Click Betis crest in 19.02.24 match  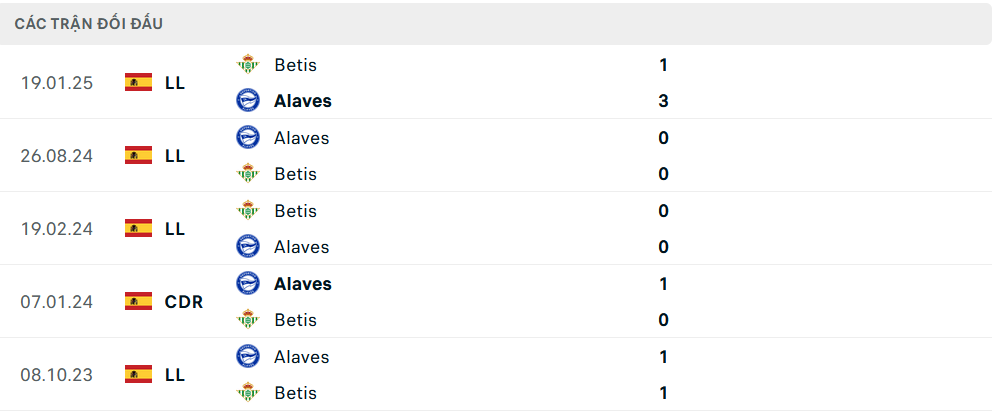(247, 211)
